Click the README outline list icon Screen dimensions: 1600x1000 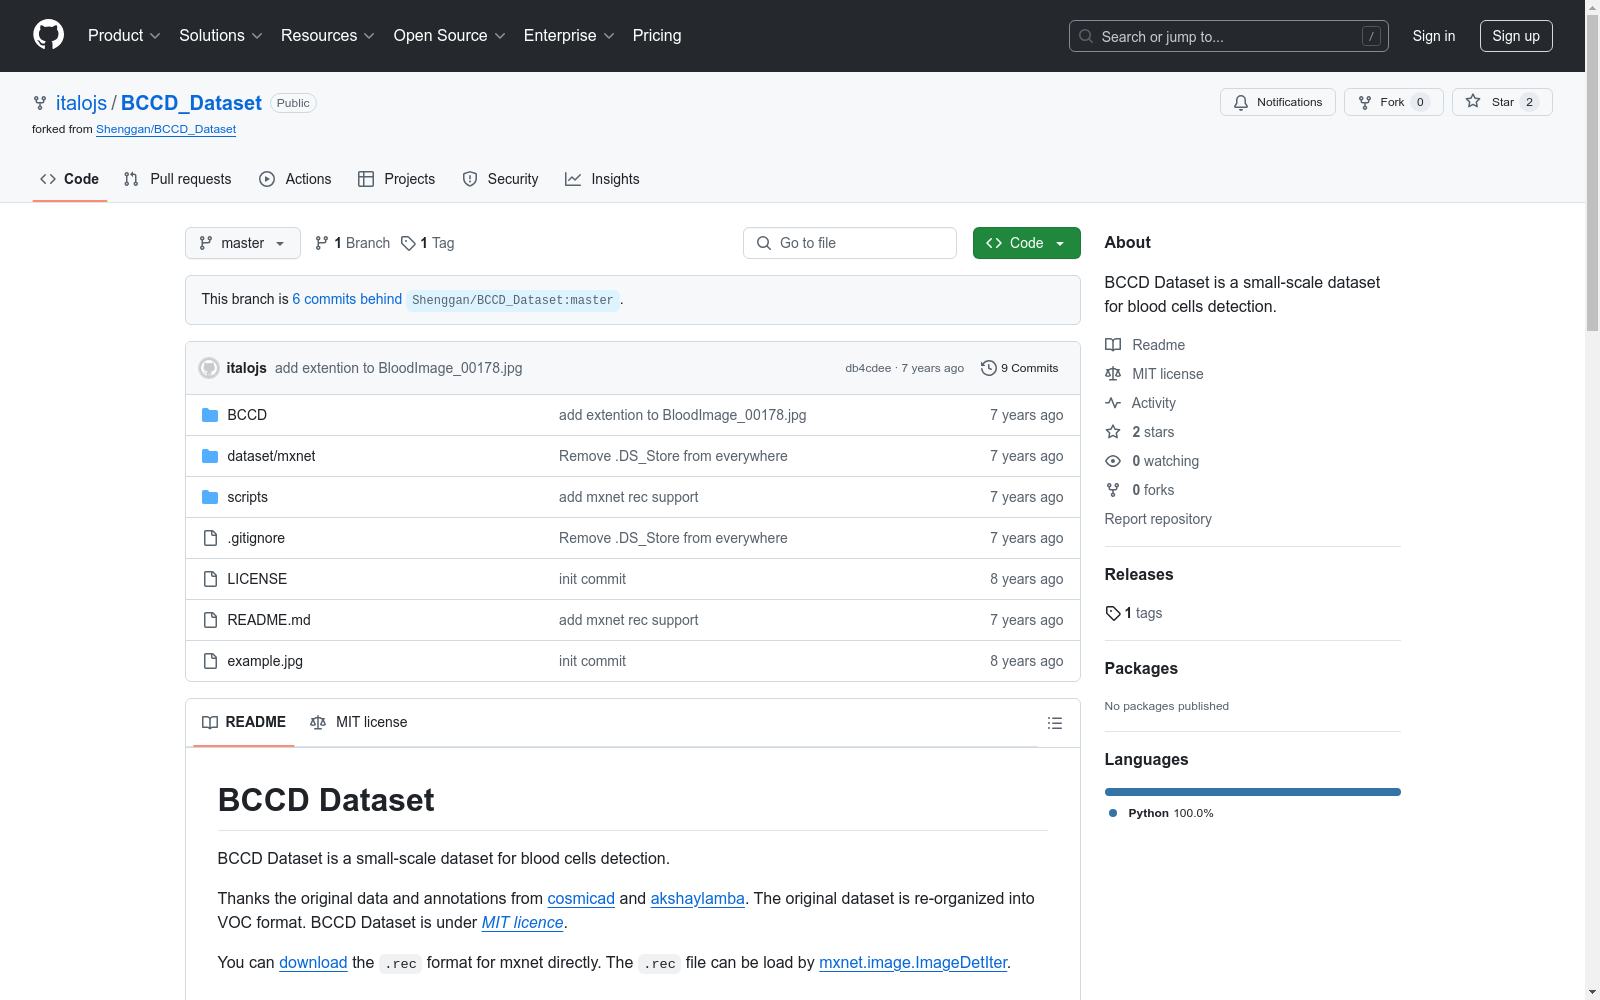click(1054, 723)
